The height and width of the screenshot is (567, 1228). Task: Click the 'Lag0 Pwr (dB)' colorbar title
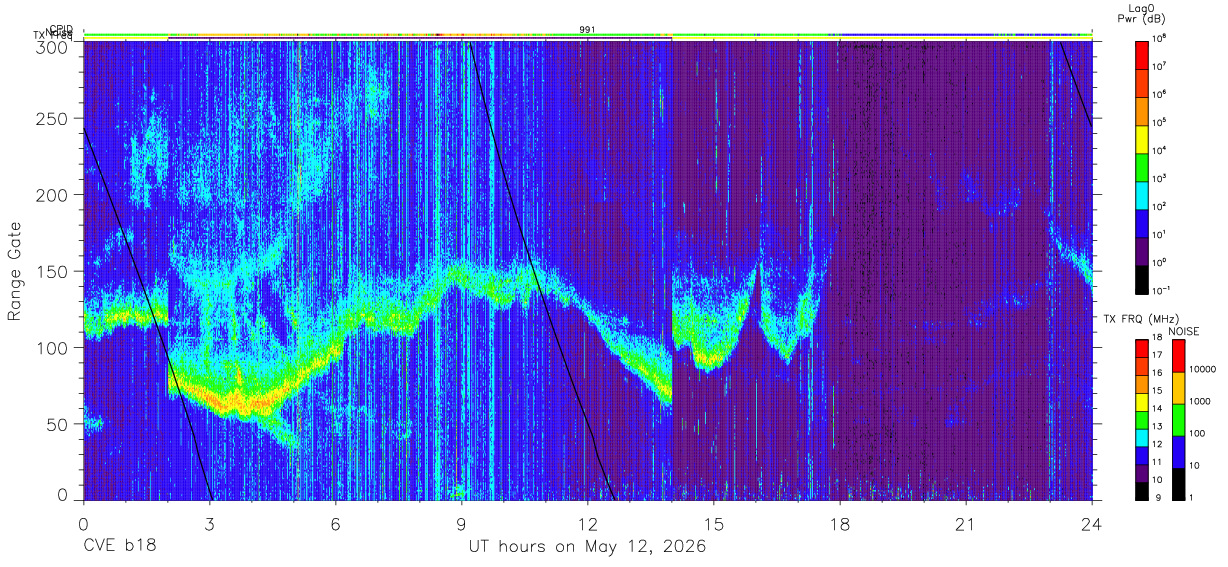(x=1144, y=12)
